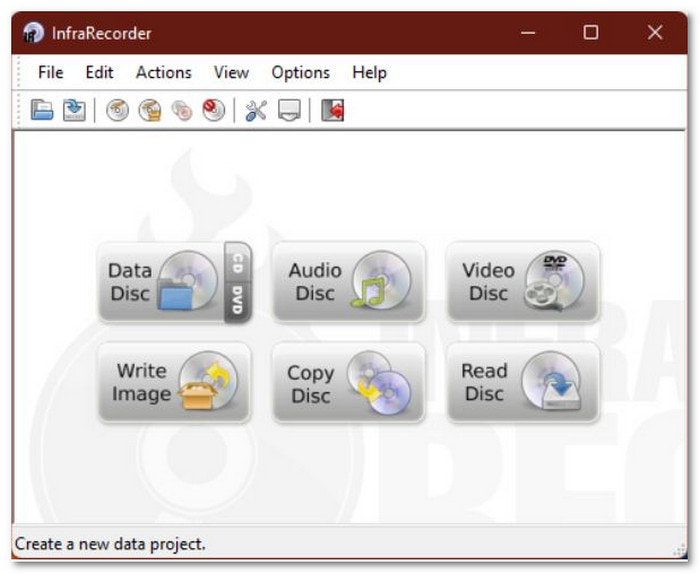Open the Options menu
The image size is (700, 574).
[300, 72]
